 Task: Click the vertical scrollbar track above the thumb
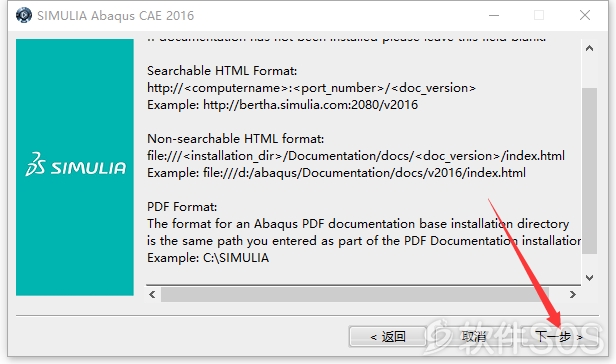point(589,72)
